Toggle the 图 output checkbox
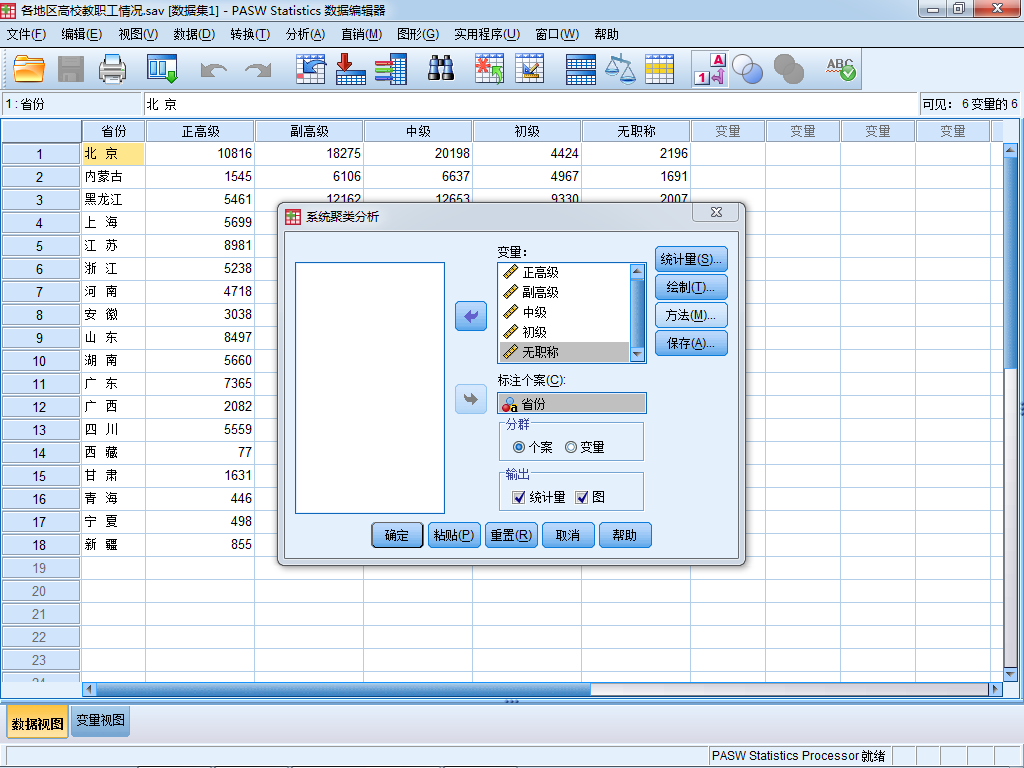Screen dimensions: 1024x768 pyautogui.click(x=581, y=498)
